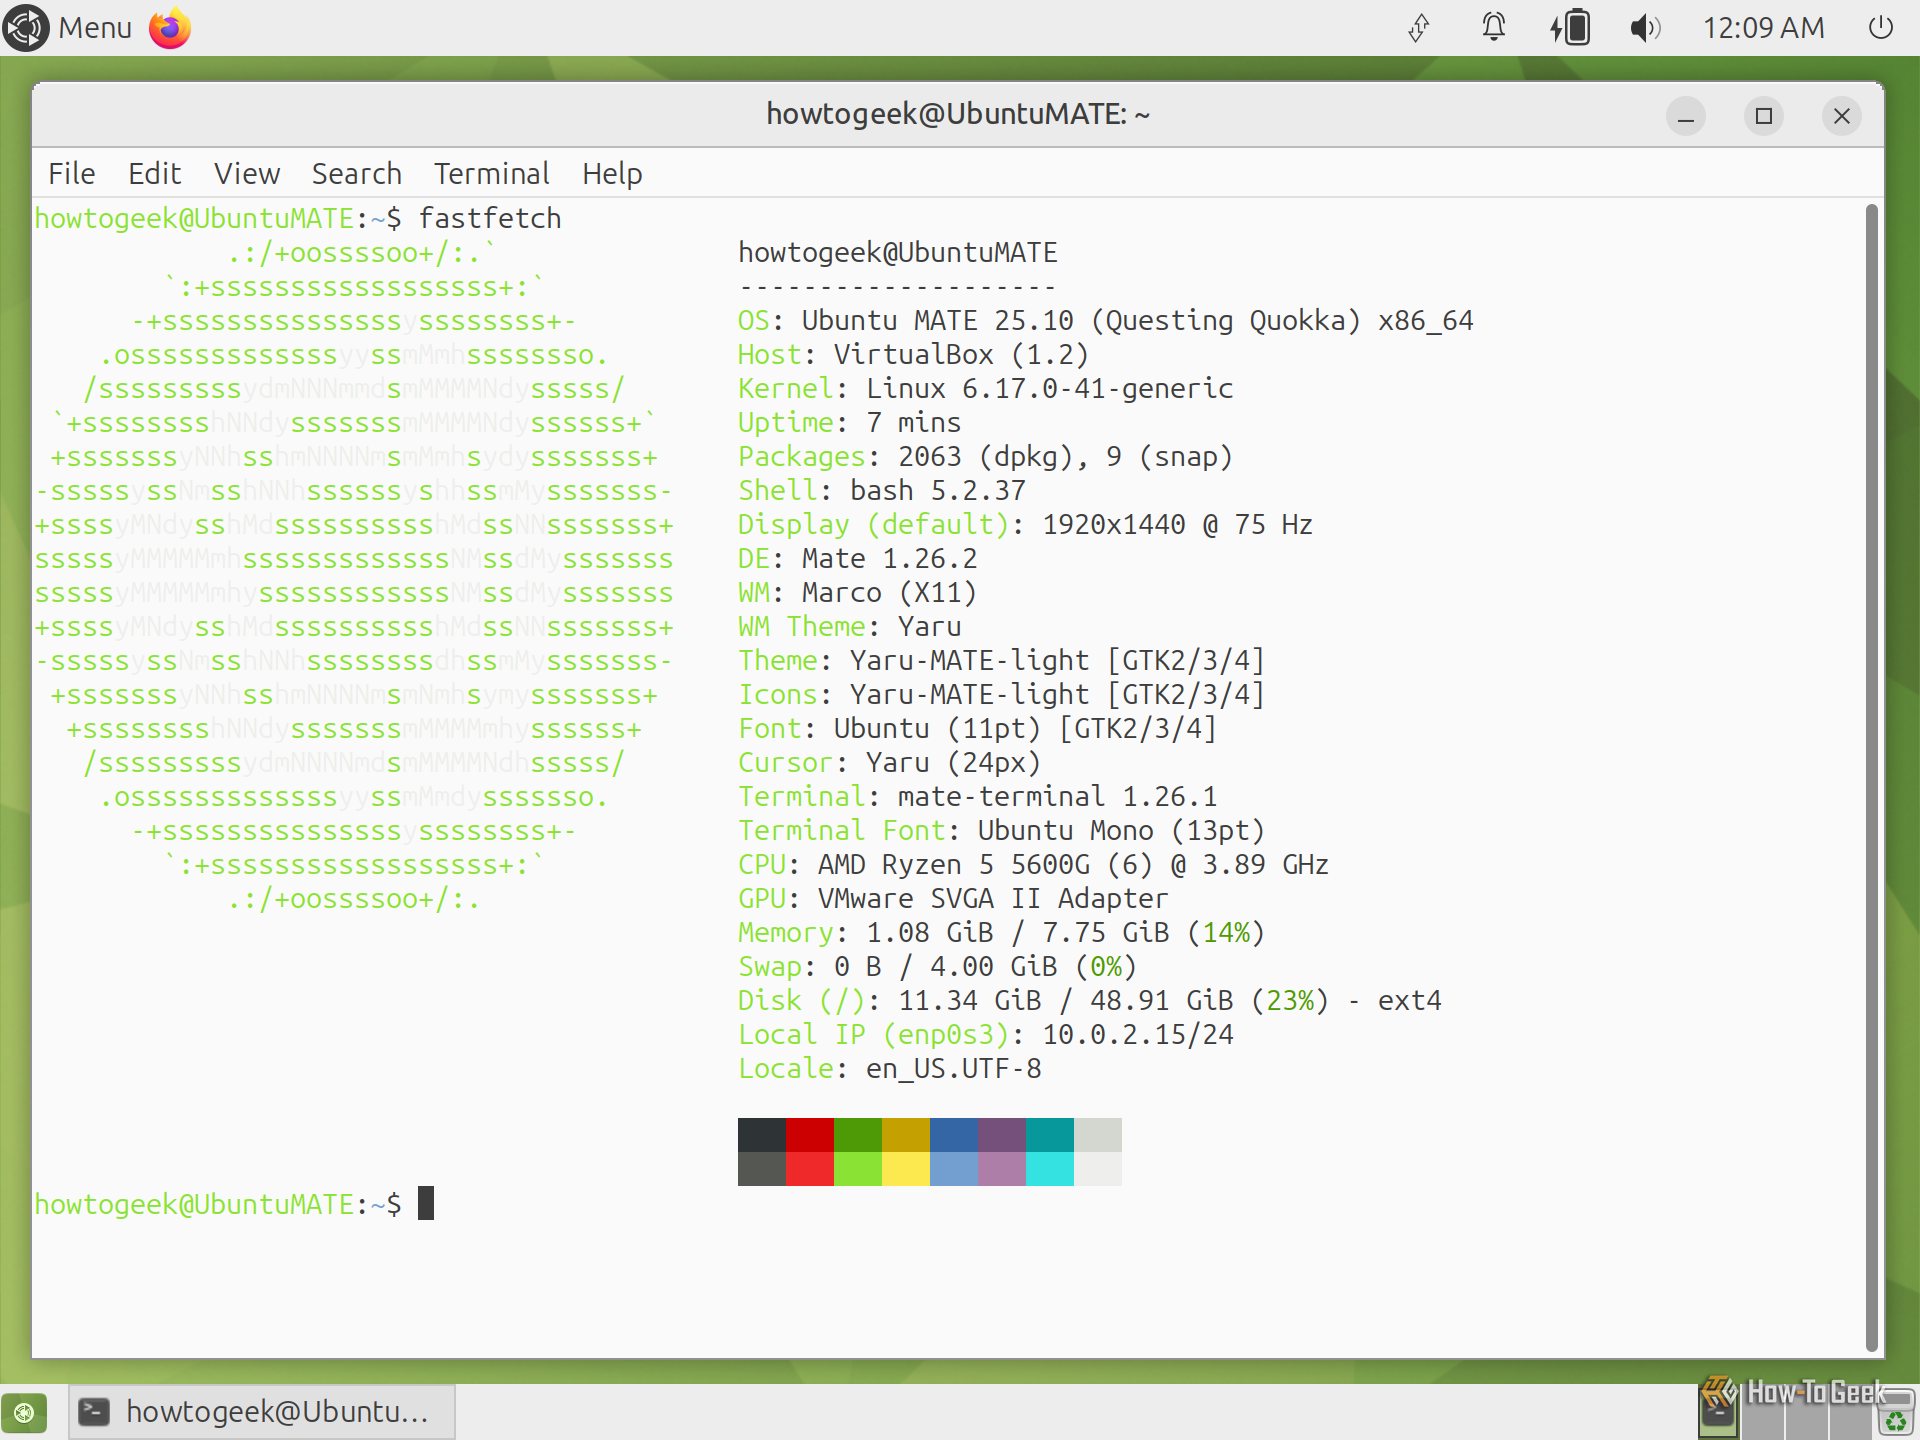This screenshot has width=1920, height=1440.
Task: Click the GPU line 'VMware SVGA II Adapter'
Action: [x=954, y=898]
